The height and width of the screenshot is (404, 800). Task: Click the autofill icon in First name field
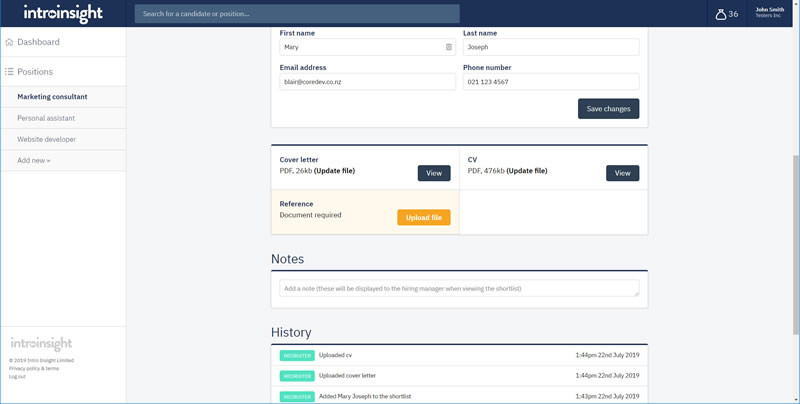pos(449,47)
